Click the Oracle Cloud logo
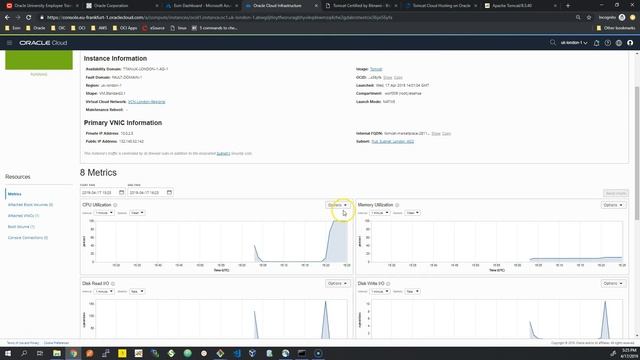Viewport: 640px width, 360px height. (43, 43)
